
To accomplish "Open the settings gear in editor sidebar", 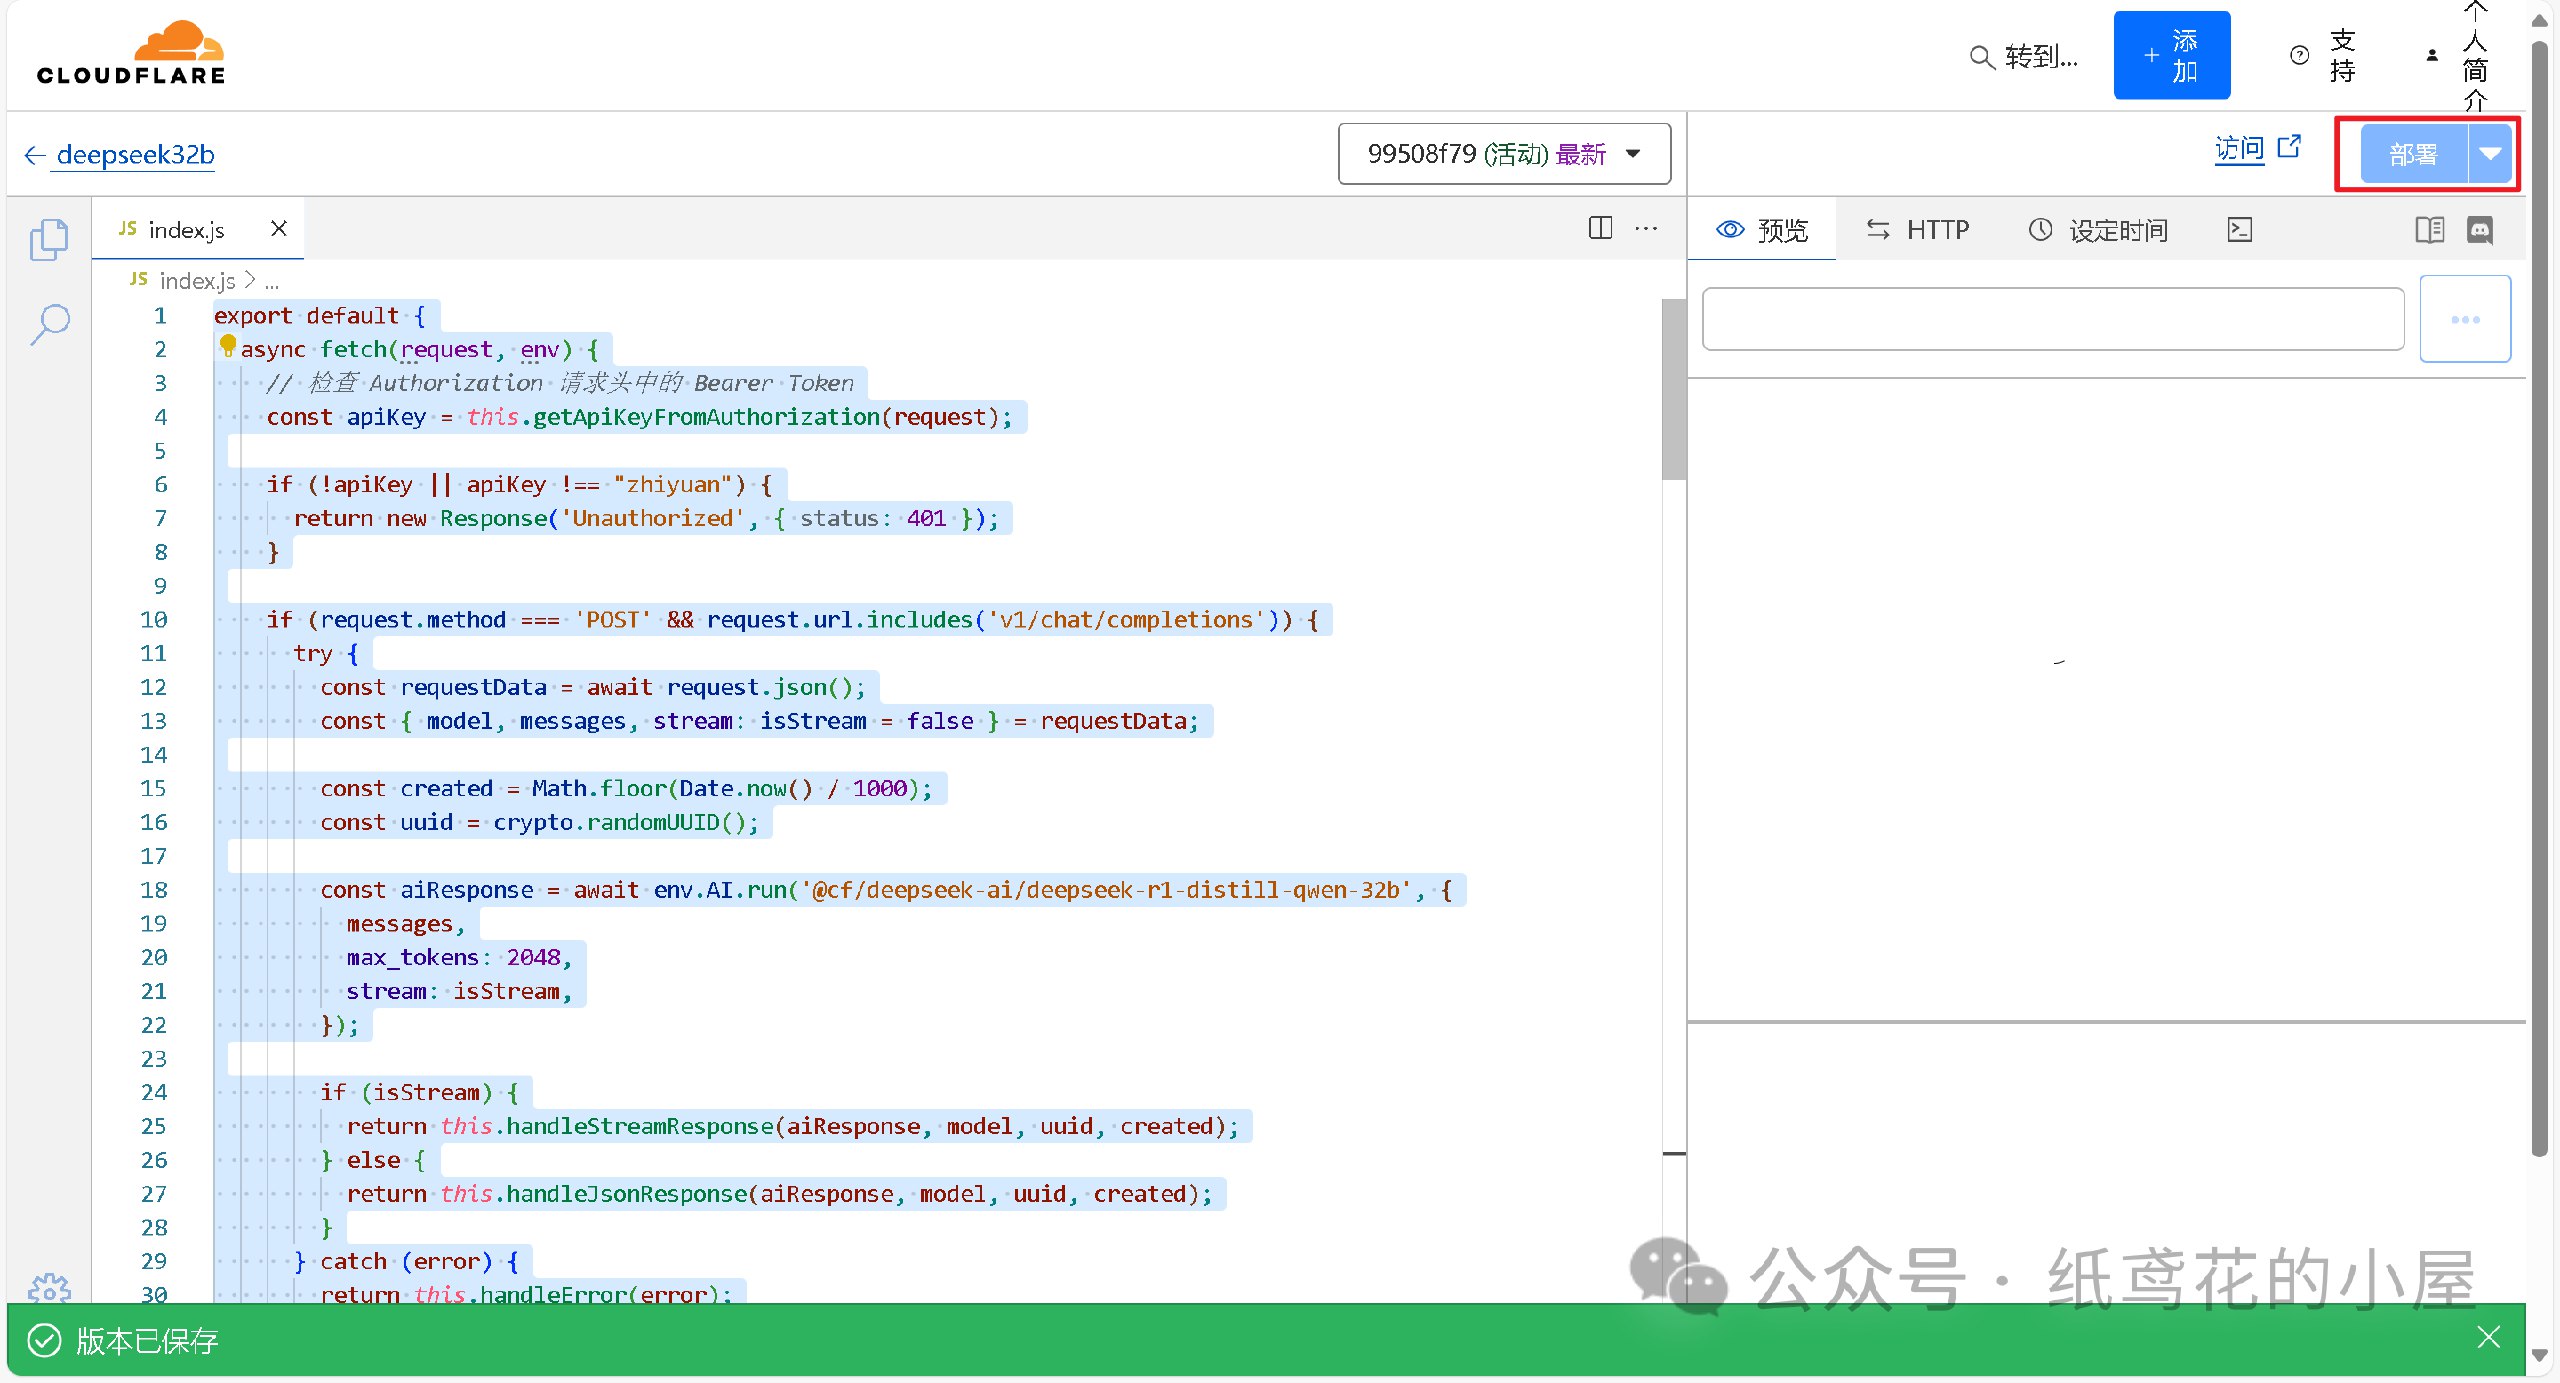I will tap(49, 1288).
